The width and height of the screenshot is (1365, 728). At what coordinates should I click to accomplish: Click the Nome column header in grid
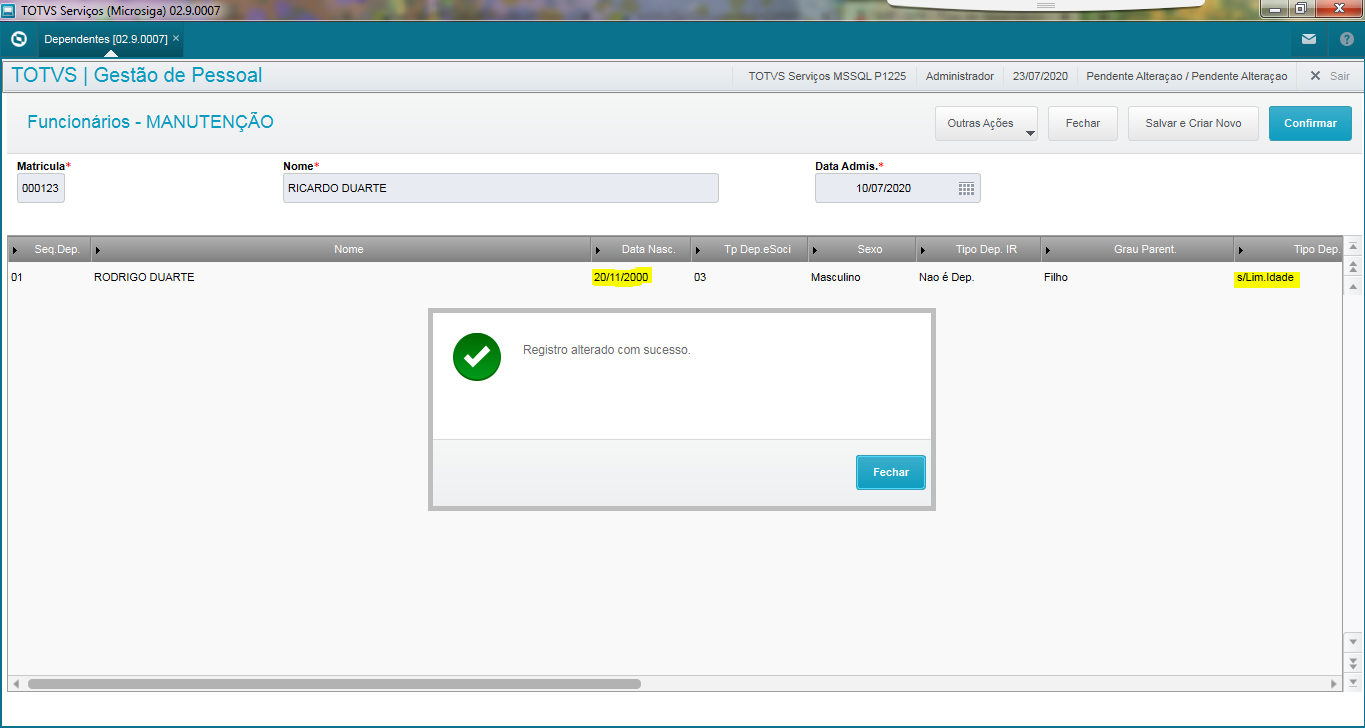click(x=341, y=249)
